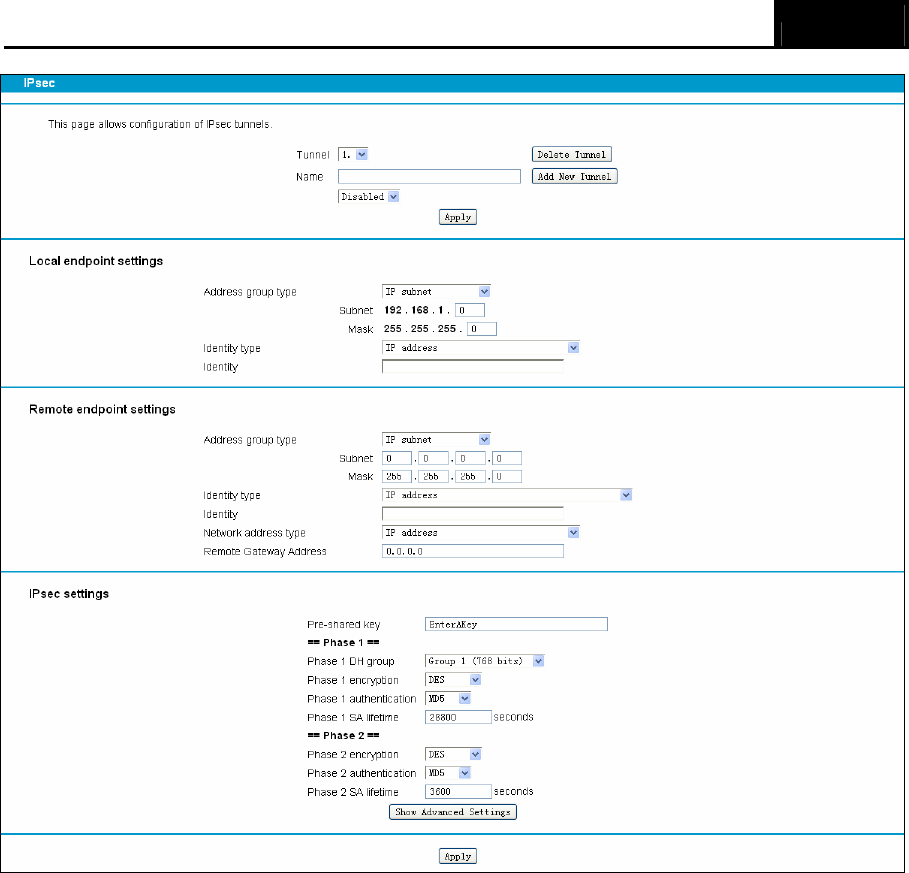Click the Add New Tunnel button

(x=575, y=176)
